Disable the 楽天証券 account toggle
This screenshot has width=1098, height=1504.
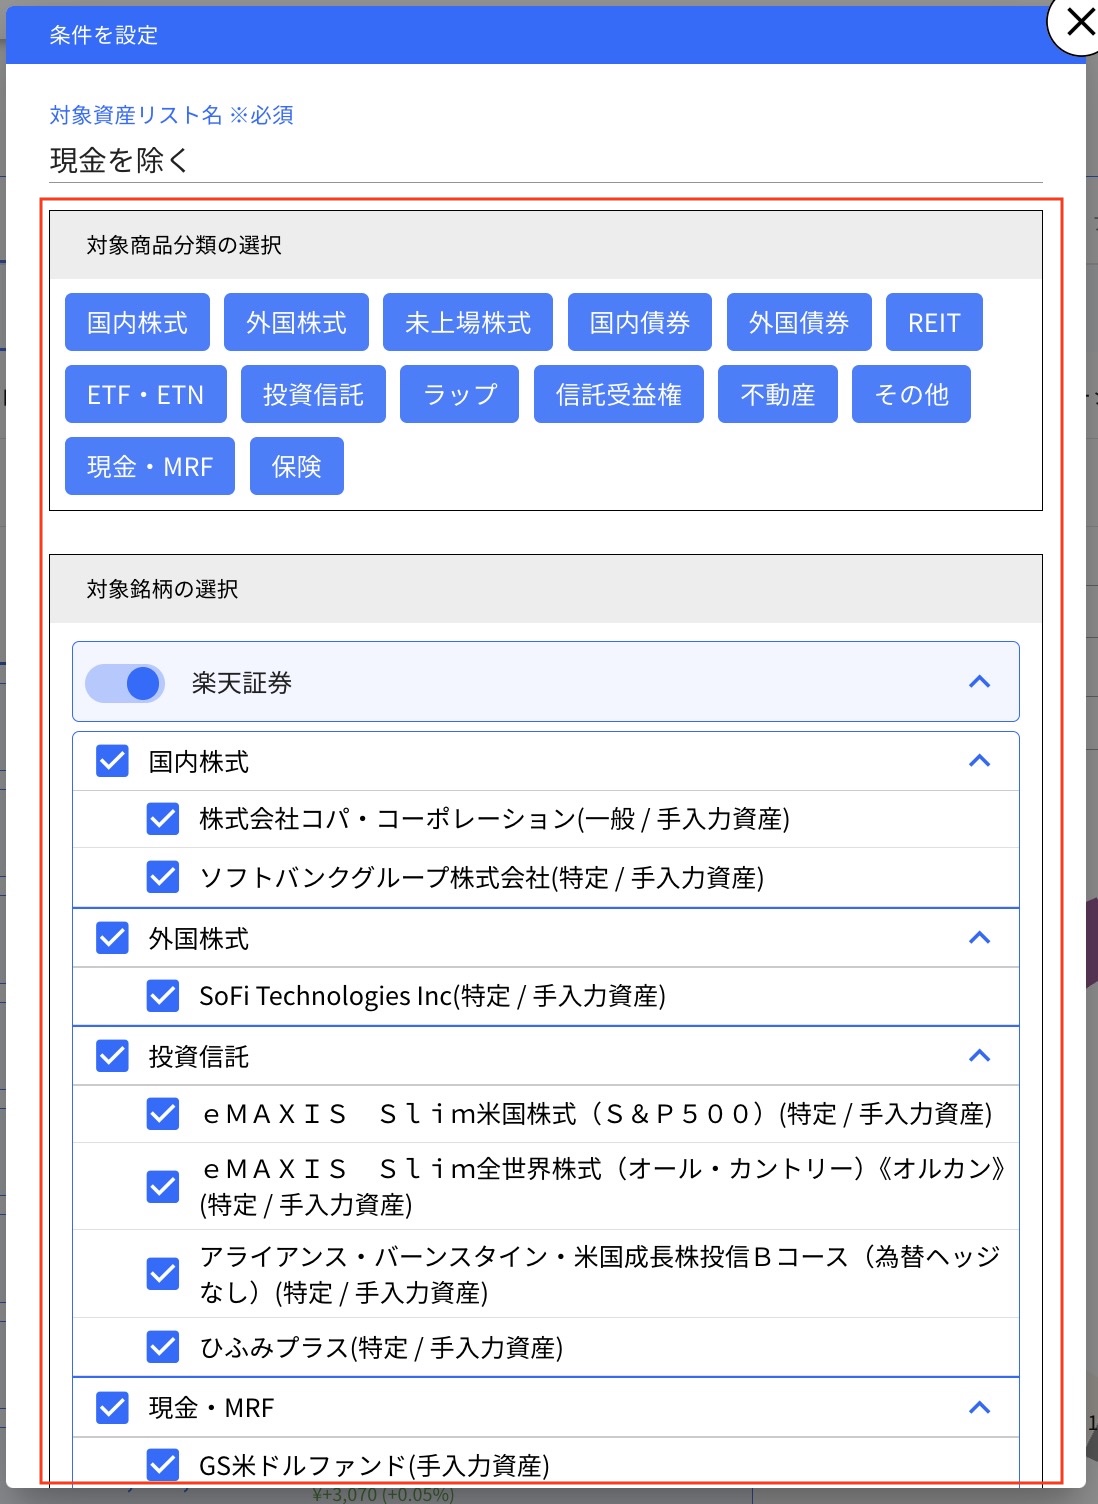124,682
